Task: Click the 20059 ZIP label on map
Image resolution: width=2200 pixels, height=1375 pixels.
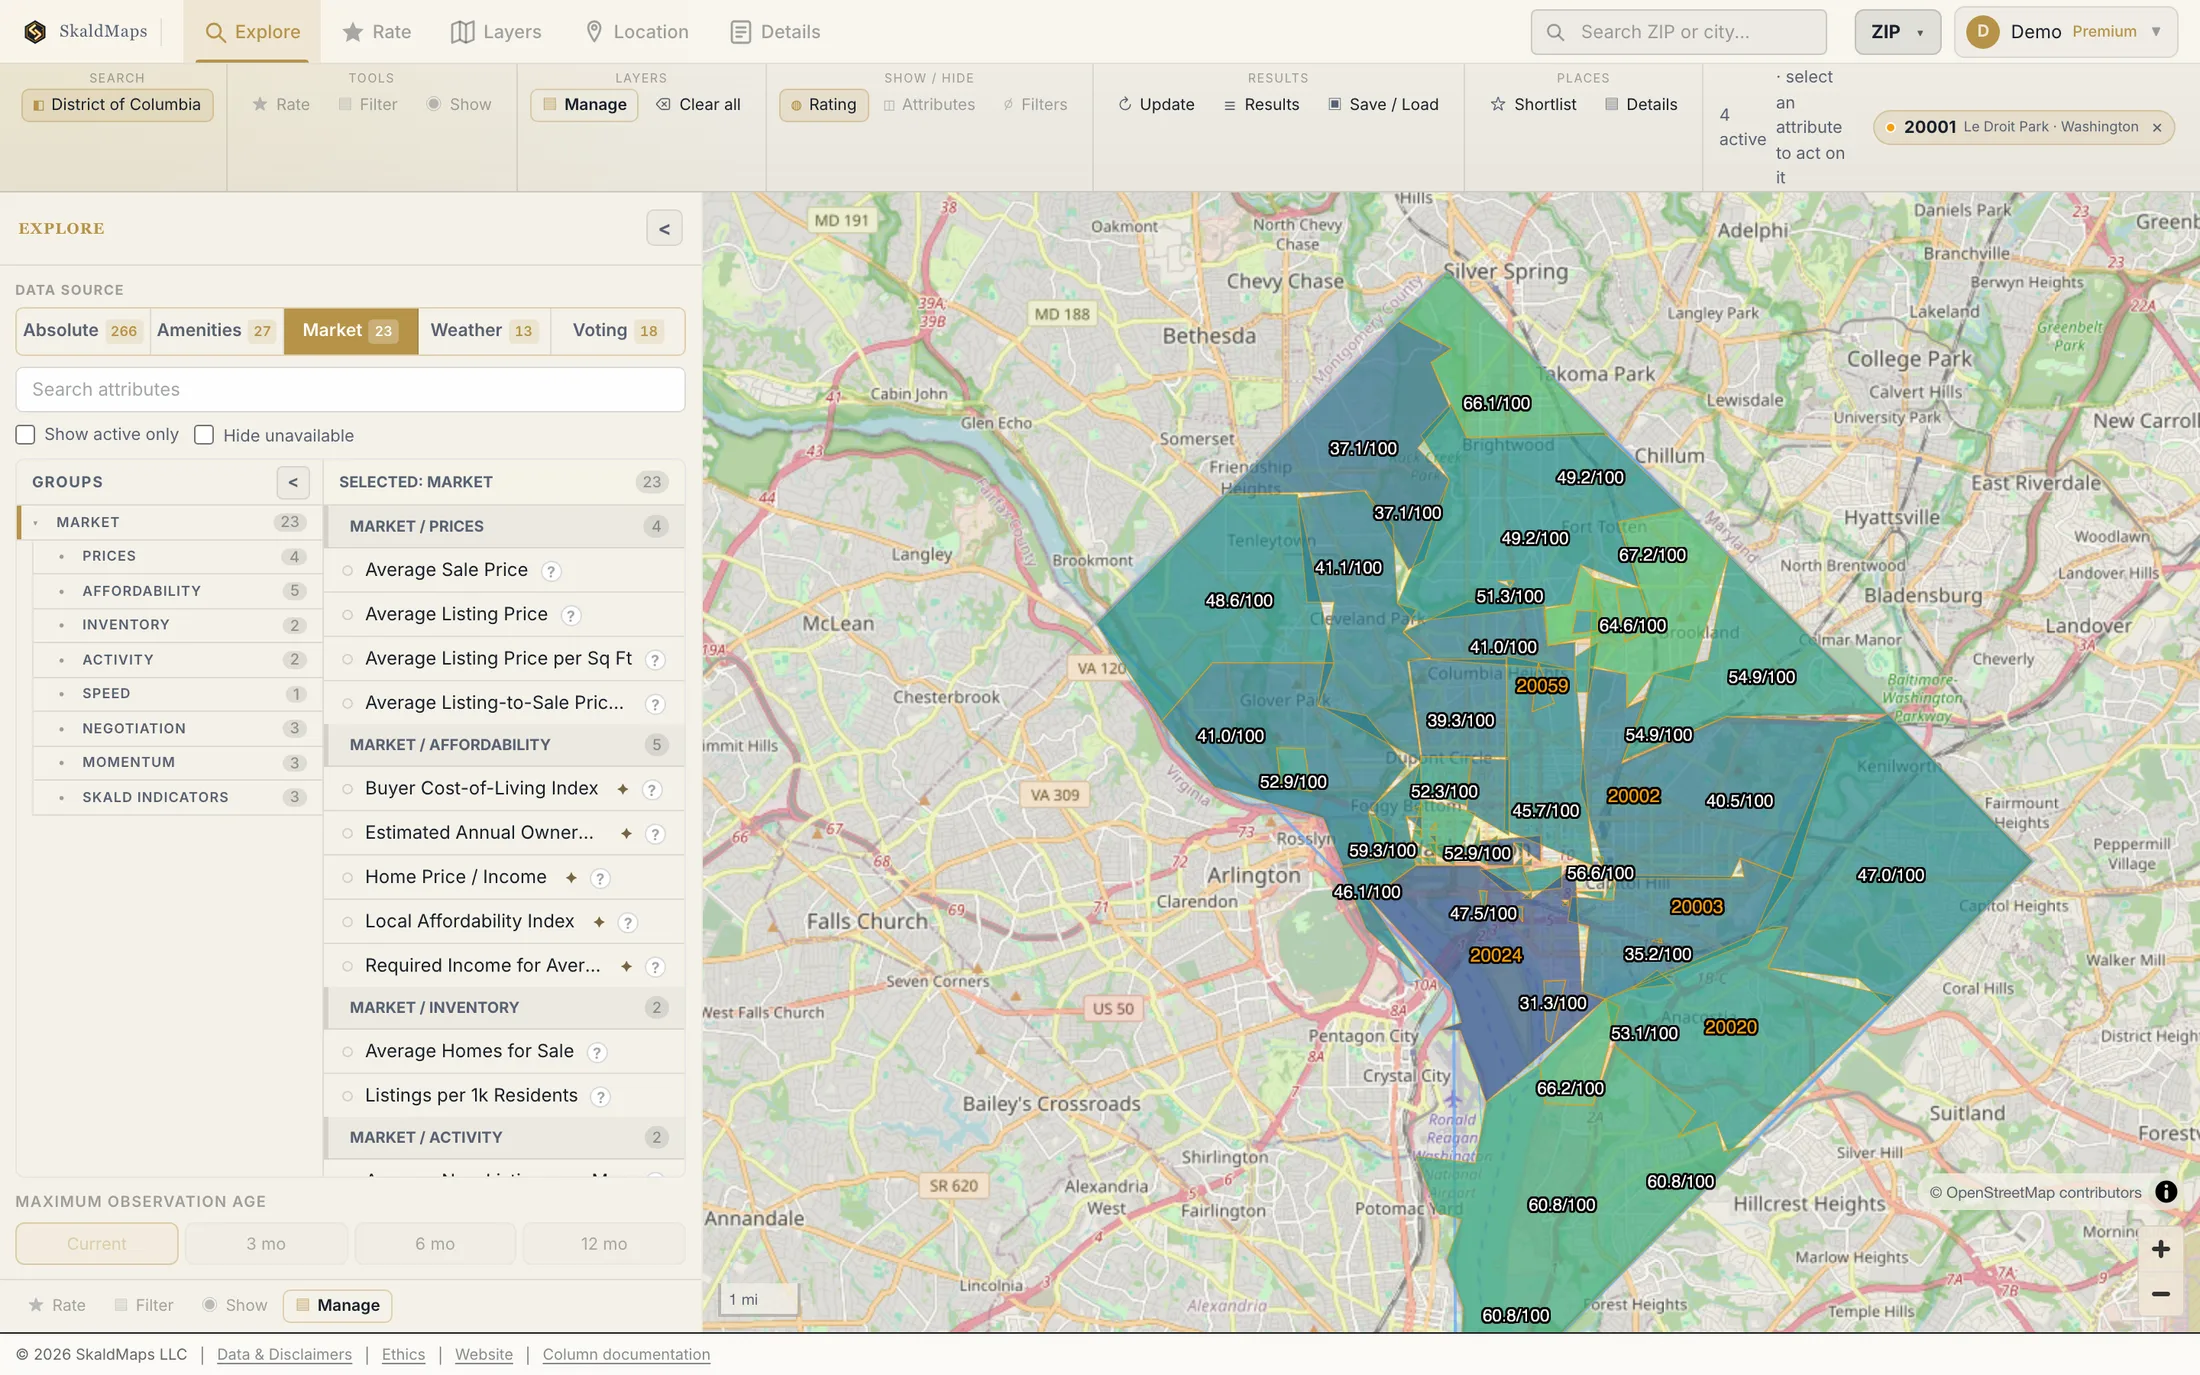Action: click(x=1542, y=686)
